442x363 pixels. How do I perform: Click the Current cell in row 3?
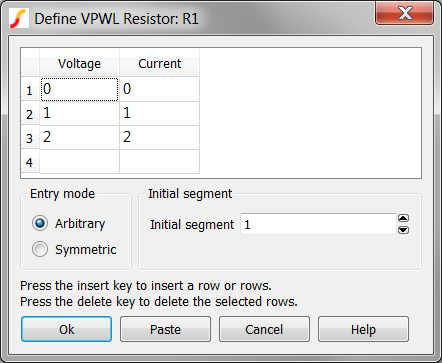coord(159,137)
